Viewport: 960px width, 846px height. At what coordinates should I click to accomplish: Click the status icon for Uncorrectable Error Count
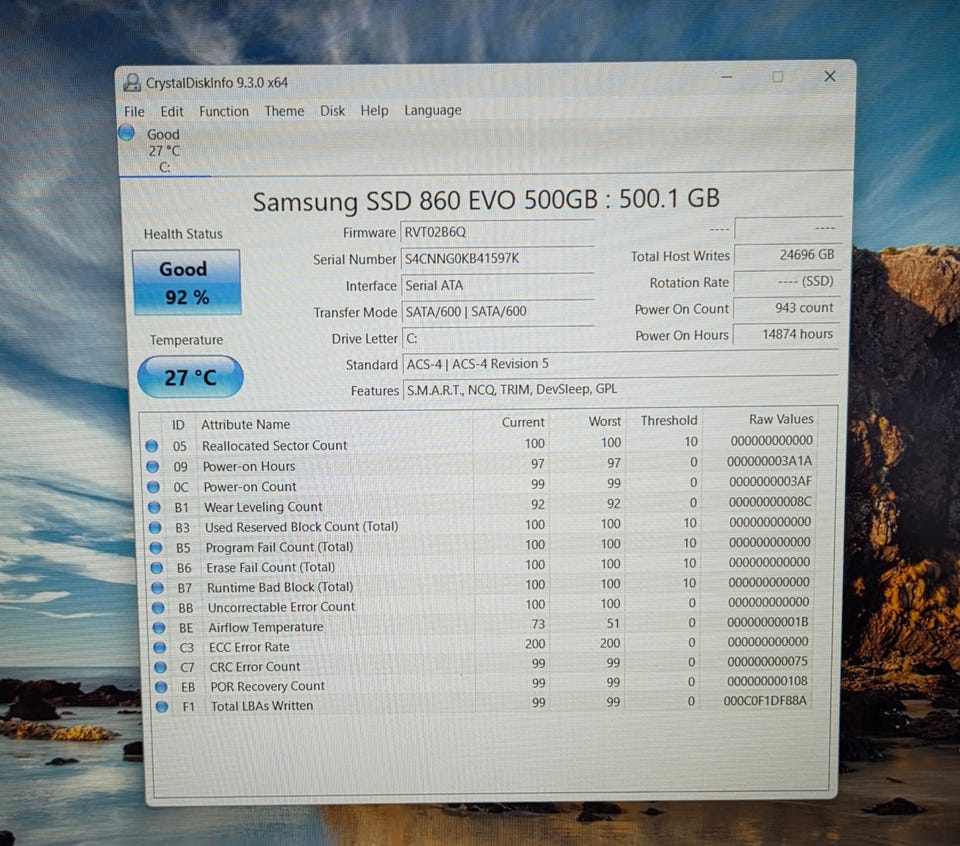158,608
